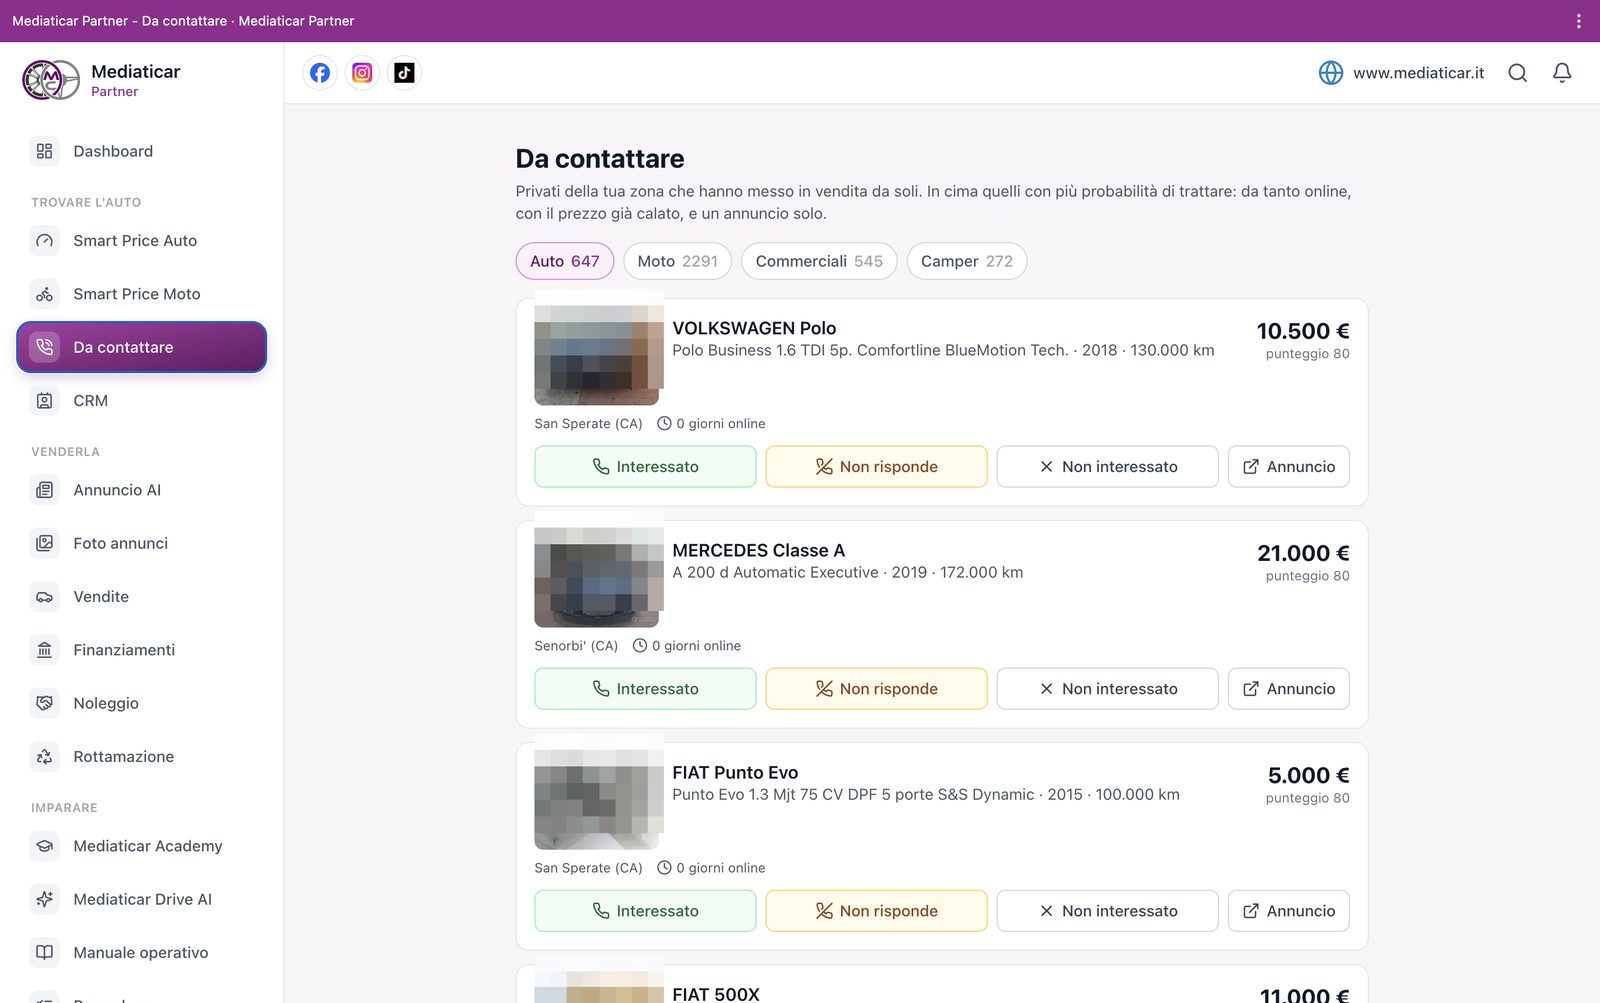
Task: Click the Mediaticar Academy graduation cap icon
Action: point(44,846)
